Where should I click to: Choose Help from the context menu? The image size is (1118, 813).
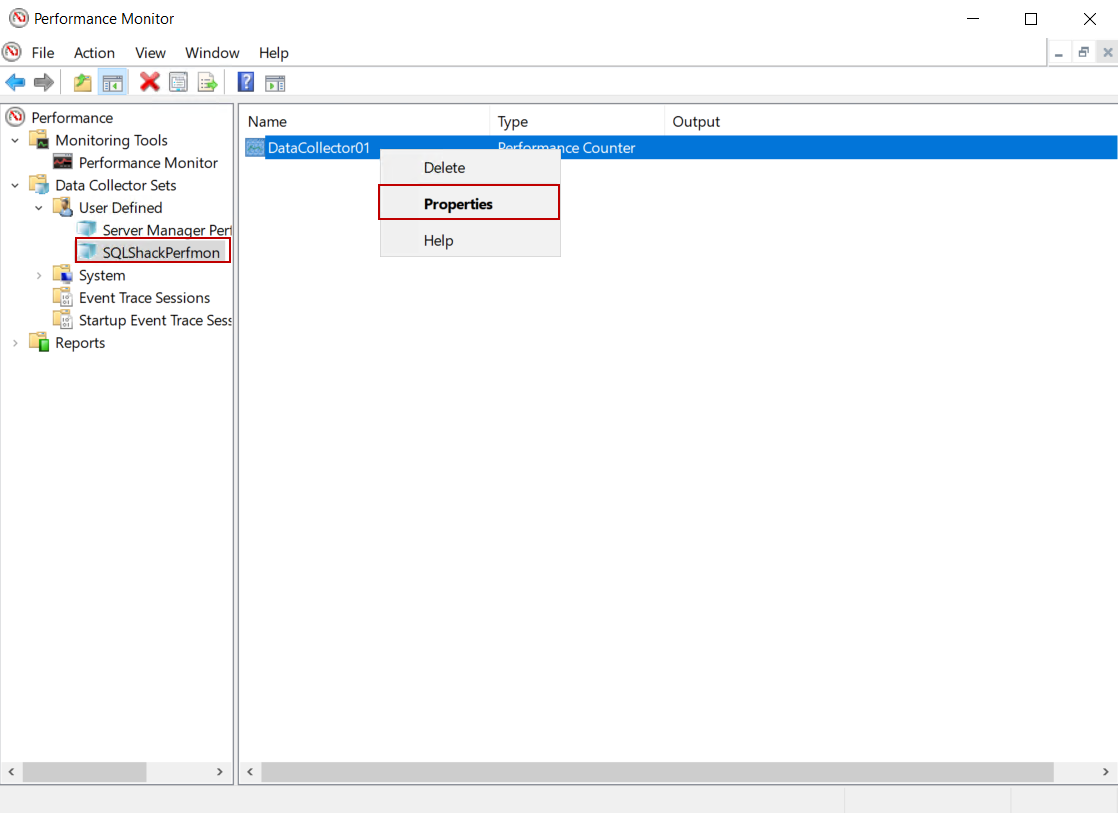click(470, 240)
